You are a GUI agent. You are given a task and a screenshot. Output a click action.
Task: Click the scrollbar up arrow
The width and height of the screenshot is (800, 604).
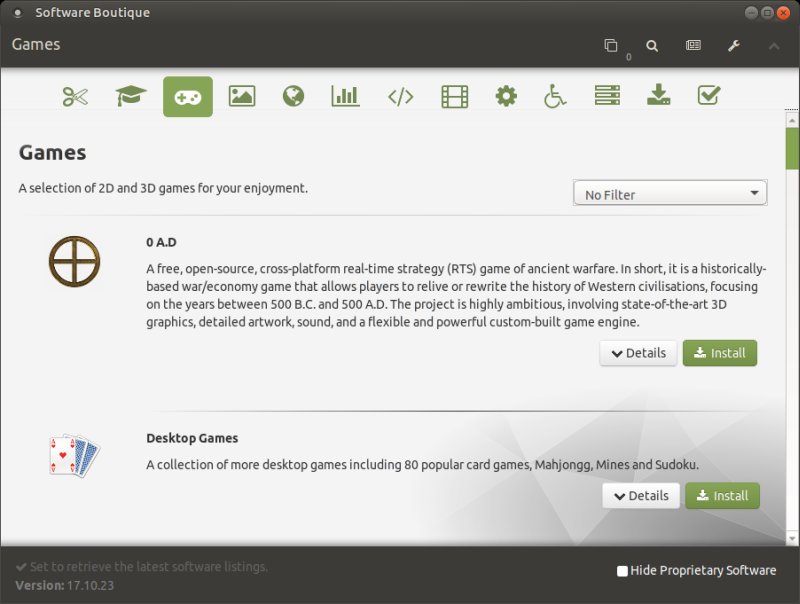click(x=792, y=121)
